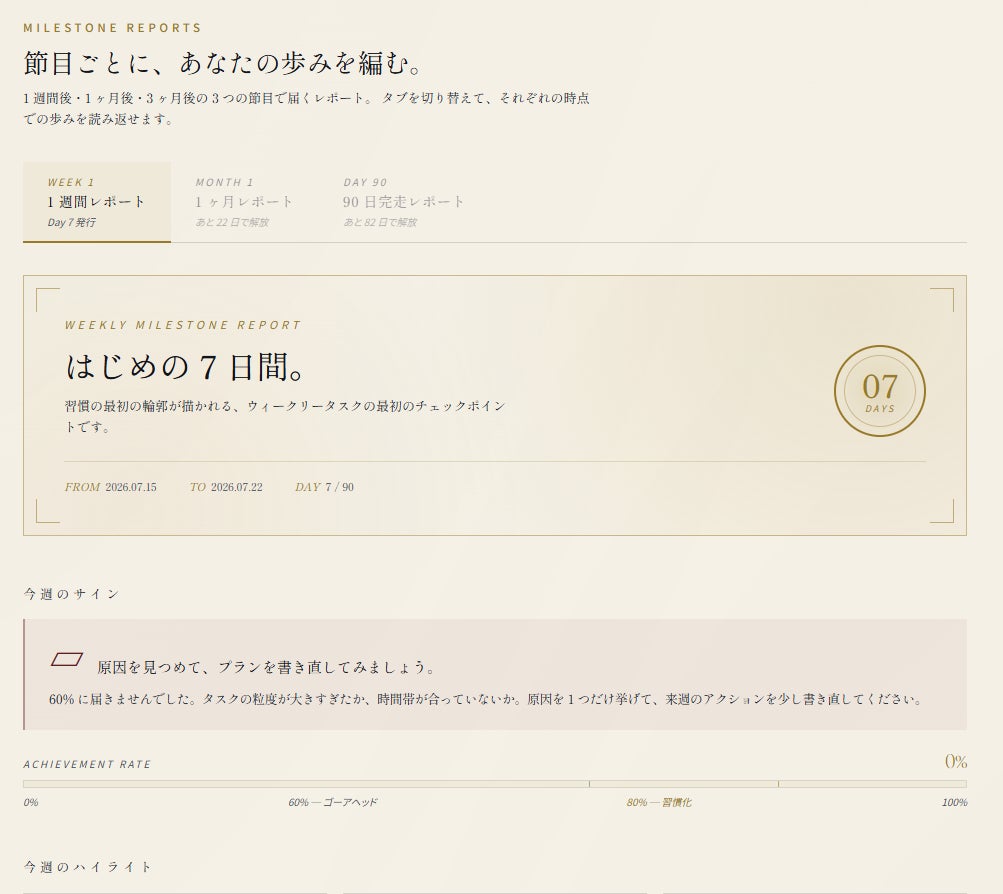Click the はじめの7日間 report heading
This screenshot has width=1003, height=894.
(x=186, y=367)
